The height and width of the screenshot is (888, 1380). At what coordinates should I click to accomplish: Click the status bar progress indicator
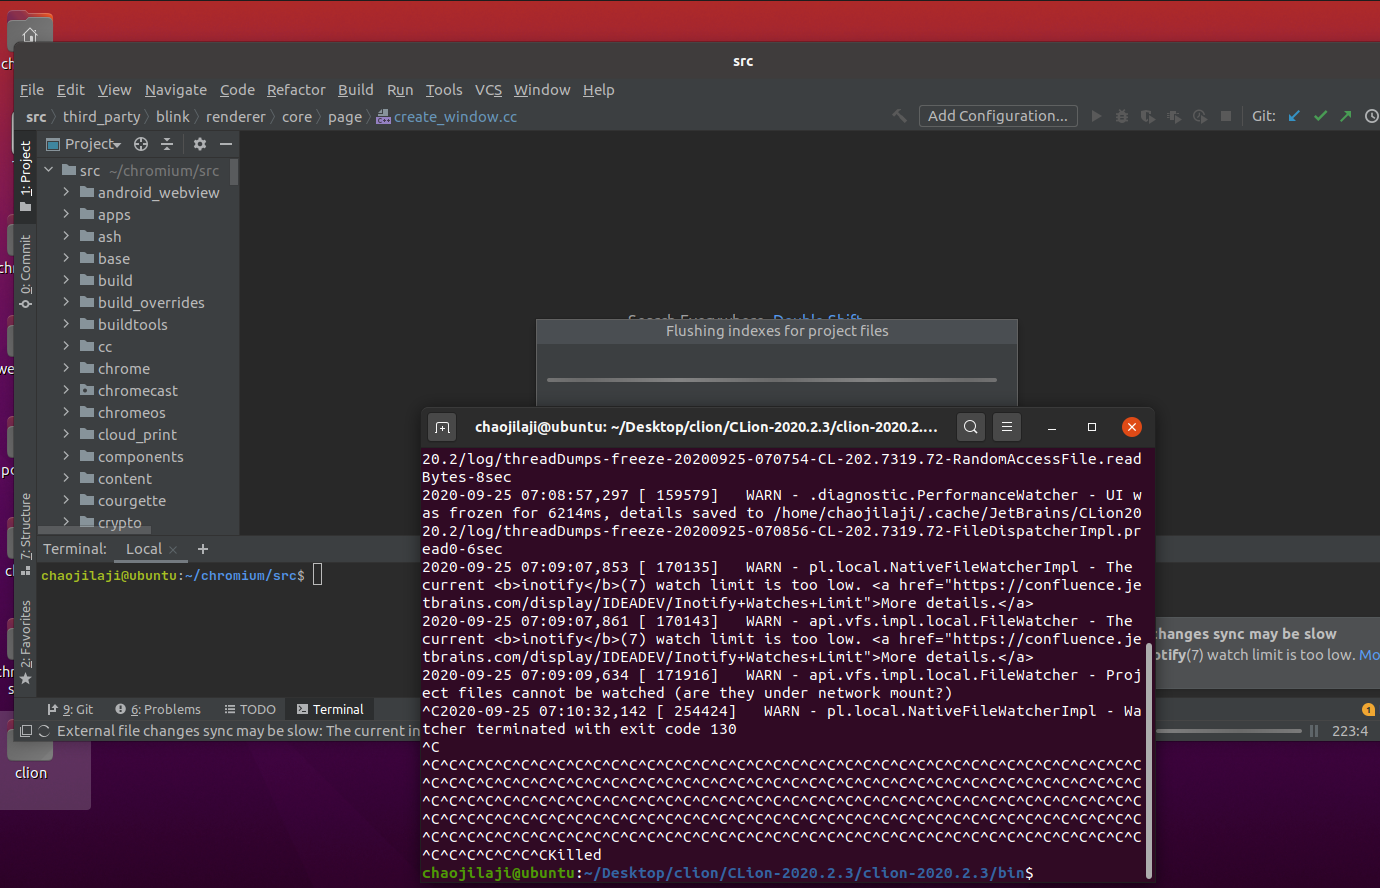coord(1229,731)
